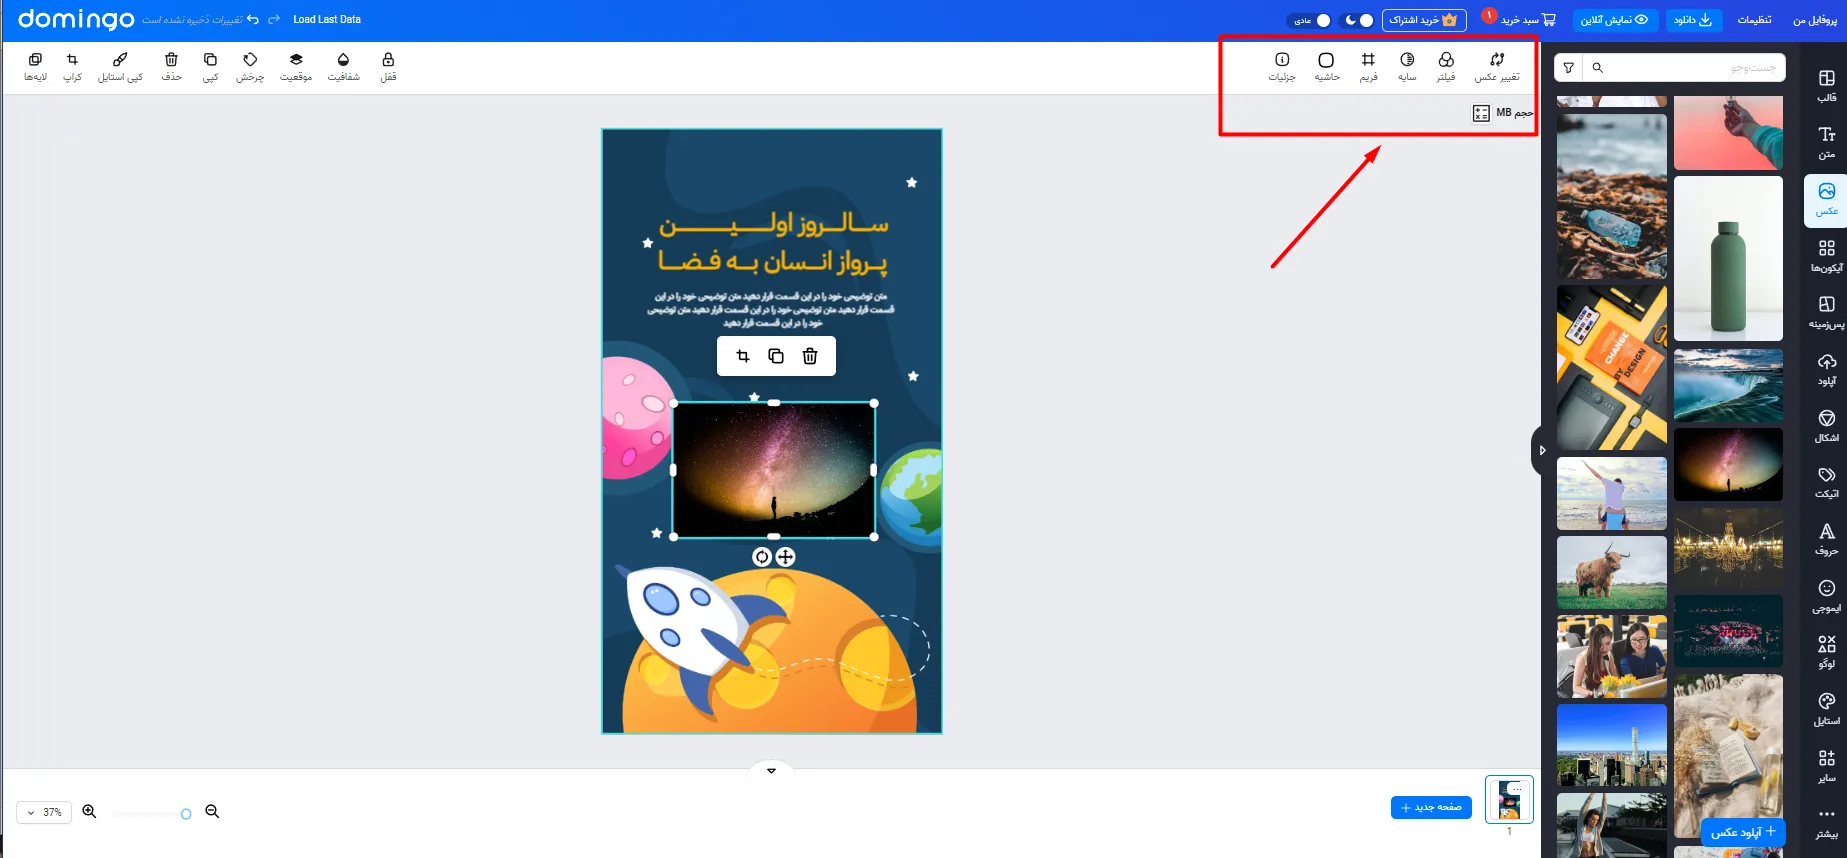Add a new page (صفحه جدید)
The image size is (1847, 858).
[1431, 807]
